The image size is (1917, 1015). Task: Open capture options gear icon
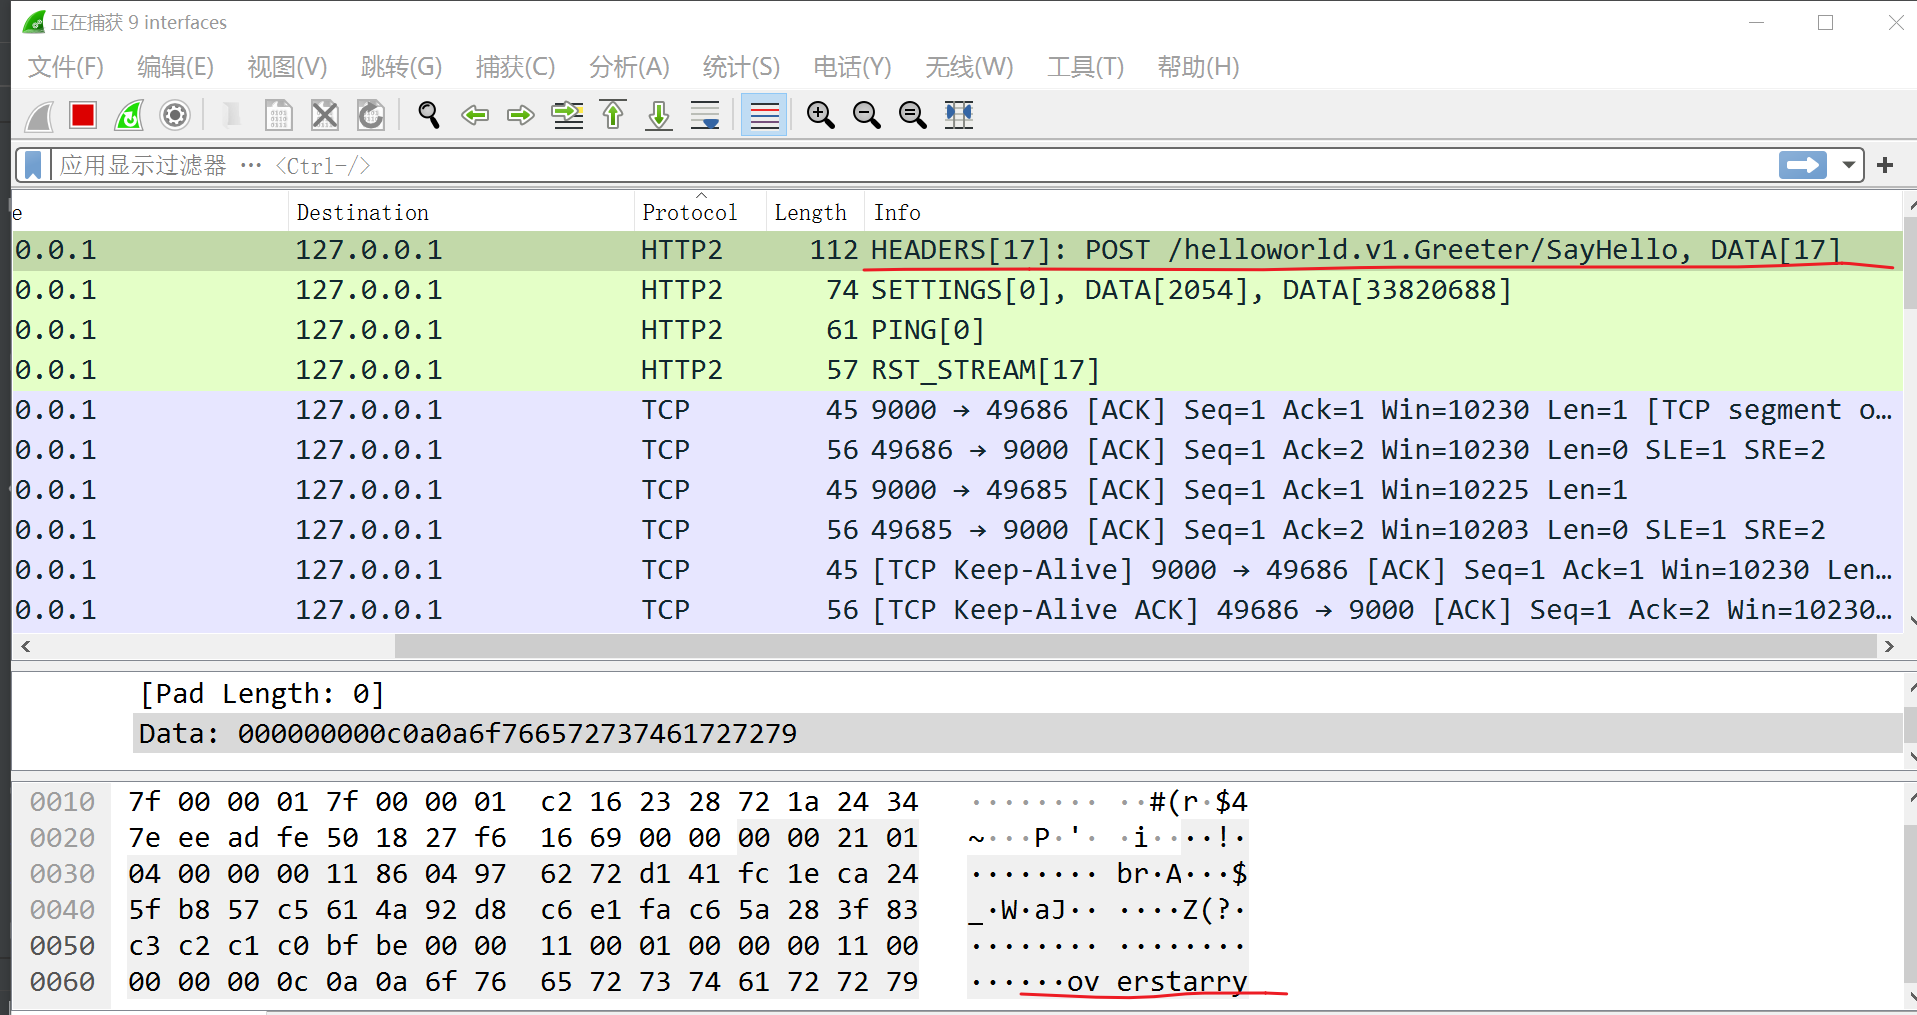(175, 116)
